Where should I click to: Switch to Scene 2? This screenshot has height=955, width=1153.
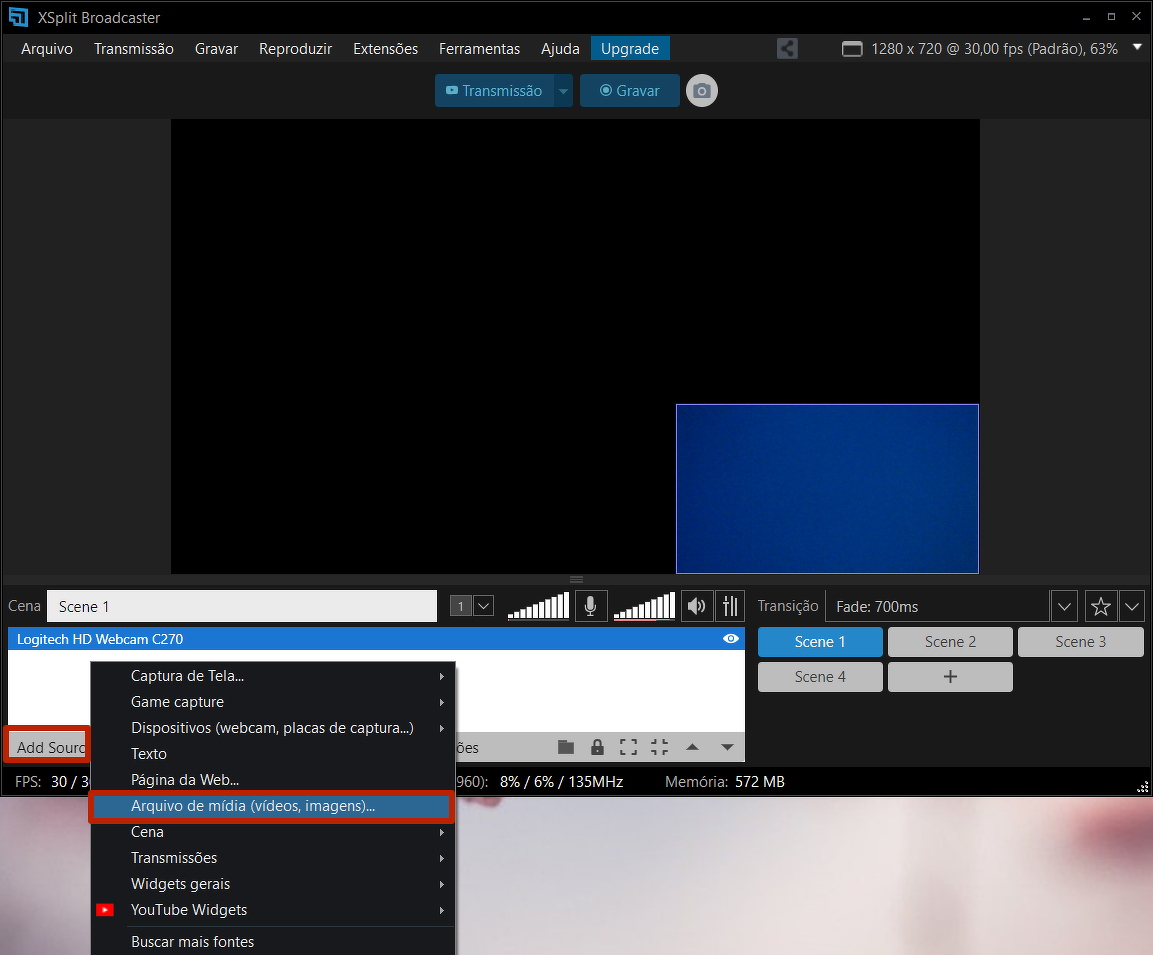[x=950, y=642]
